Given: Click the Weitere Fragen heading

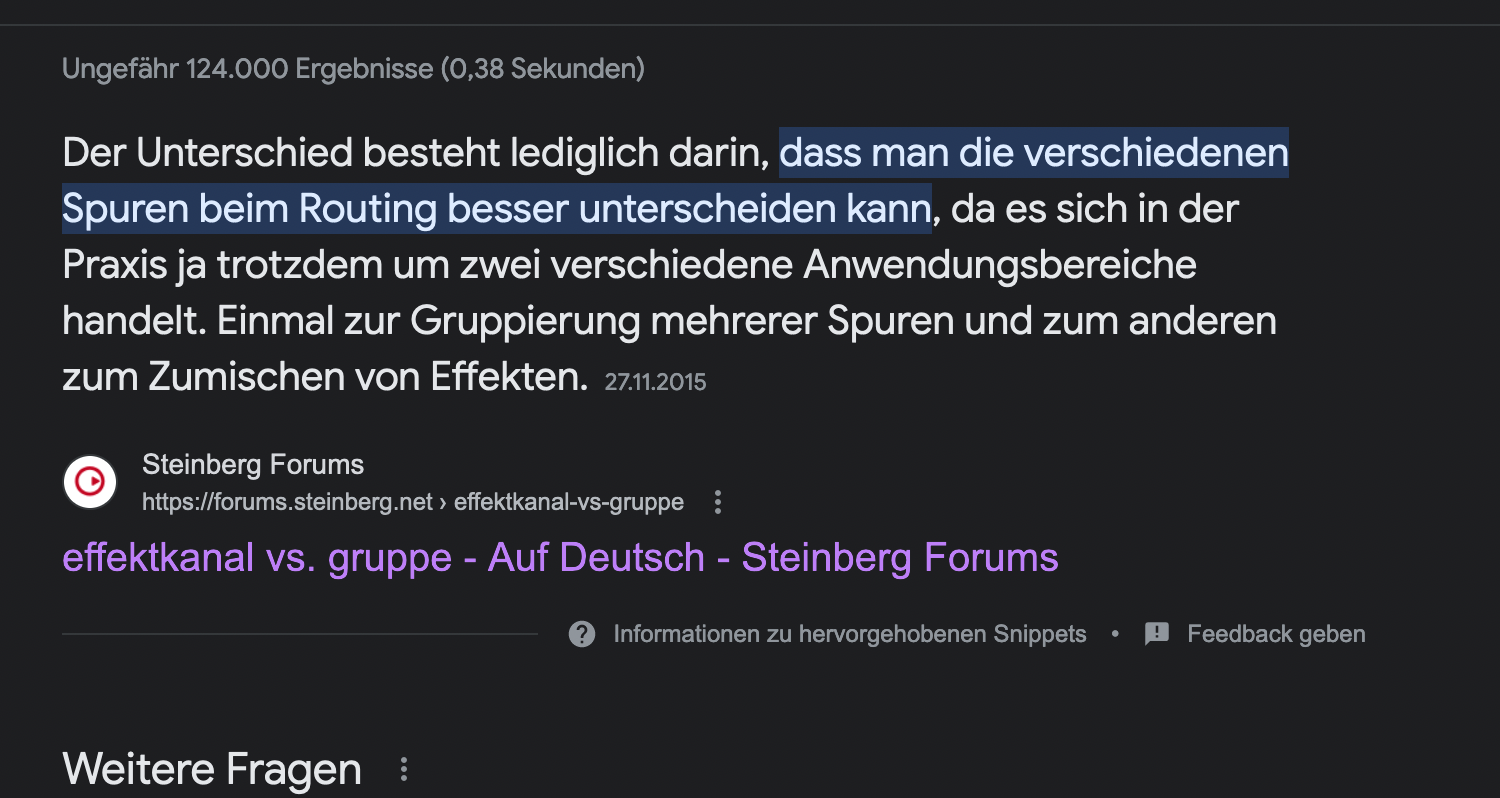Looking at the screenshot, I should coord(212,769).
